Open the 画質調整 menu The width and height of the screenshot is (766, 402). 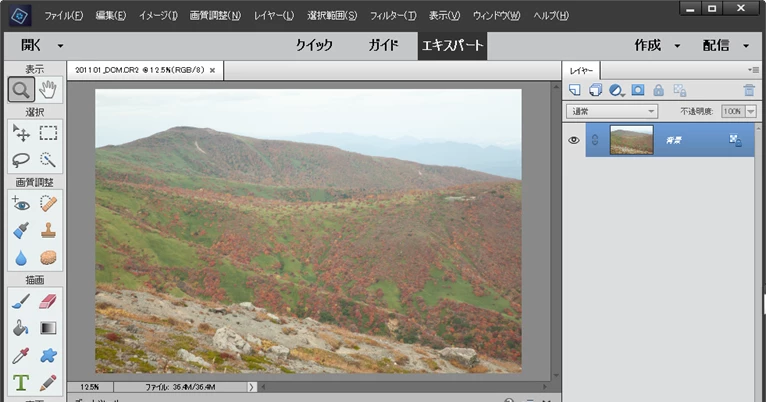pos(215,16)
